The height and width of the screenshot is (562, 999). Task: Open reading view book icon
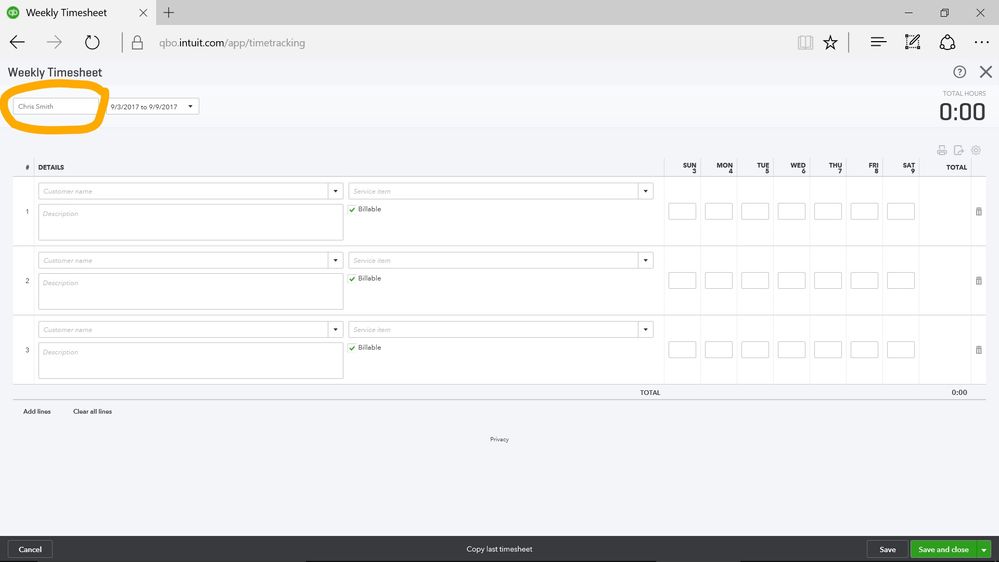(x=805, y=43)
